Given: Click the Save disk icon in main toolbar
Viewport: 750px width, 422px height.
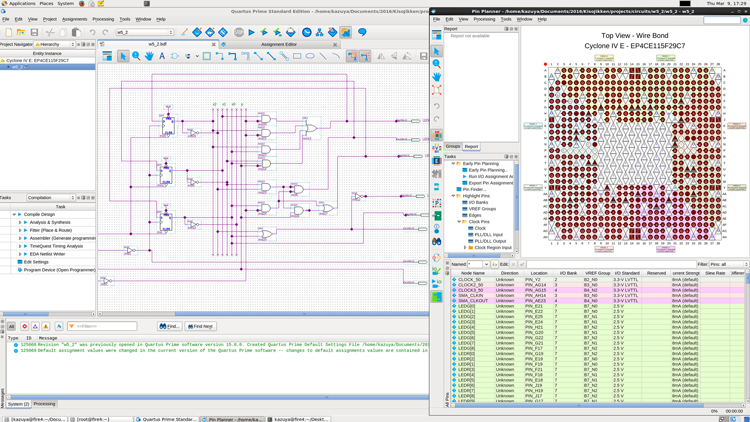Looking at the screenshot, I should pyautogui.click(x=34, y=32).
